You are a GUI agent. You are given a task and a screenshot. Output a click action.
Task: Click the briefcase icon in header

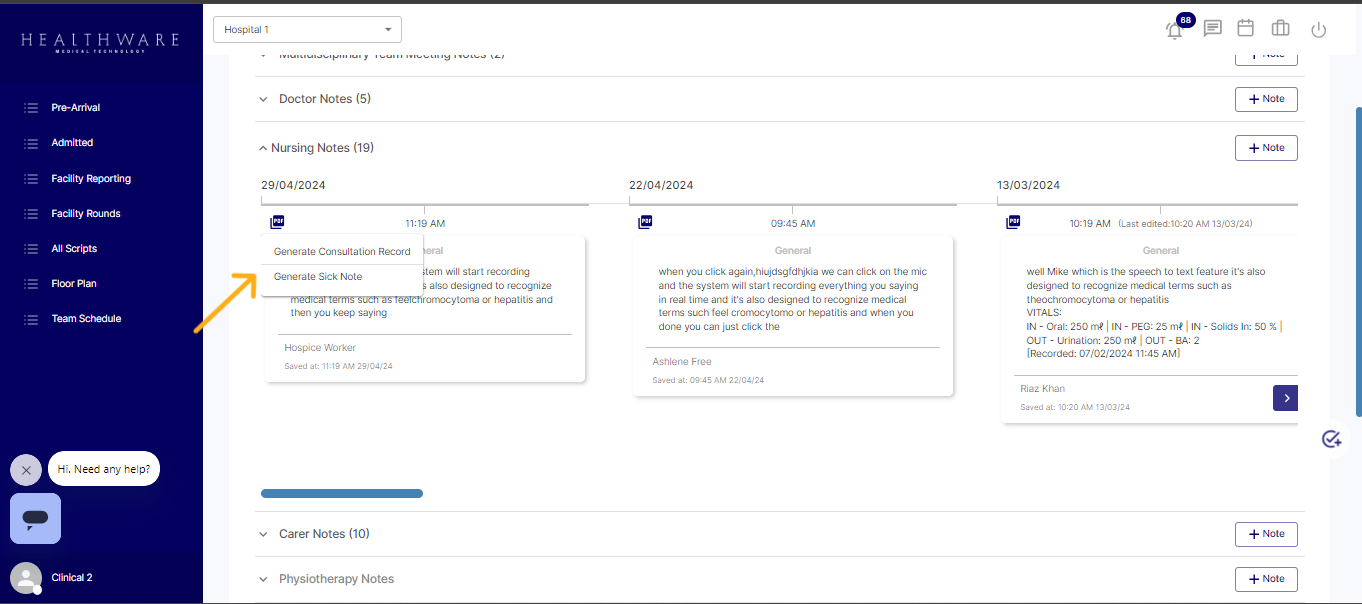pyautogui.click(x=1280, y=29)
